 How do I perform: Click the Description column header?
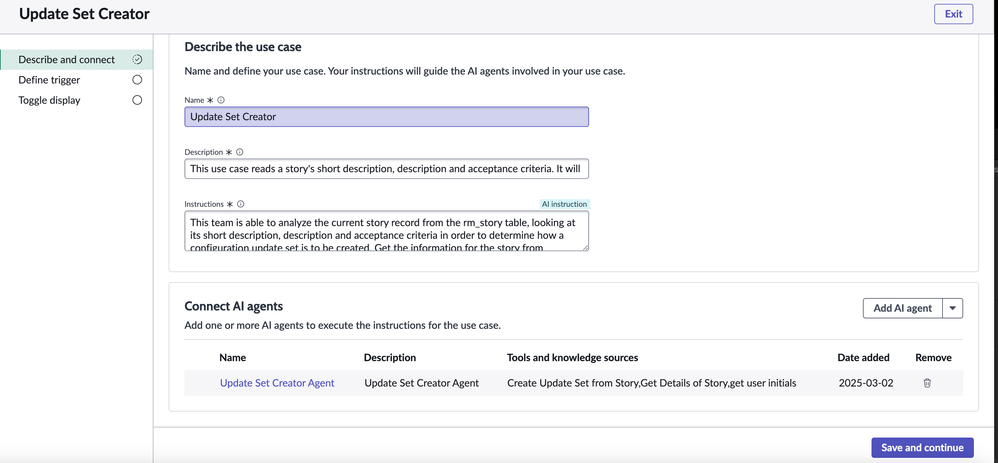[390, 358]
